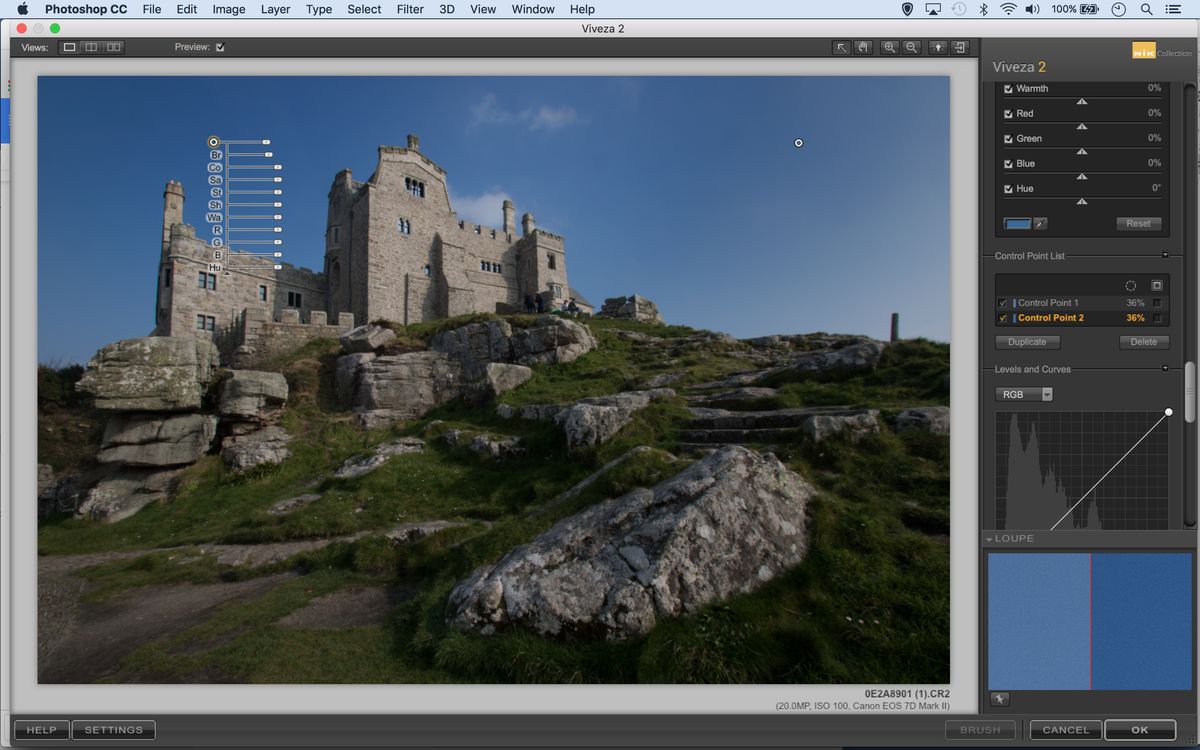Viewport: 1200px width, 750px height.
Task: Open the Window menu
Action: pyautogui.click(x=532, y=9)
